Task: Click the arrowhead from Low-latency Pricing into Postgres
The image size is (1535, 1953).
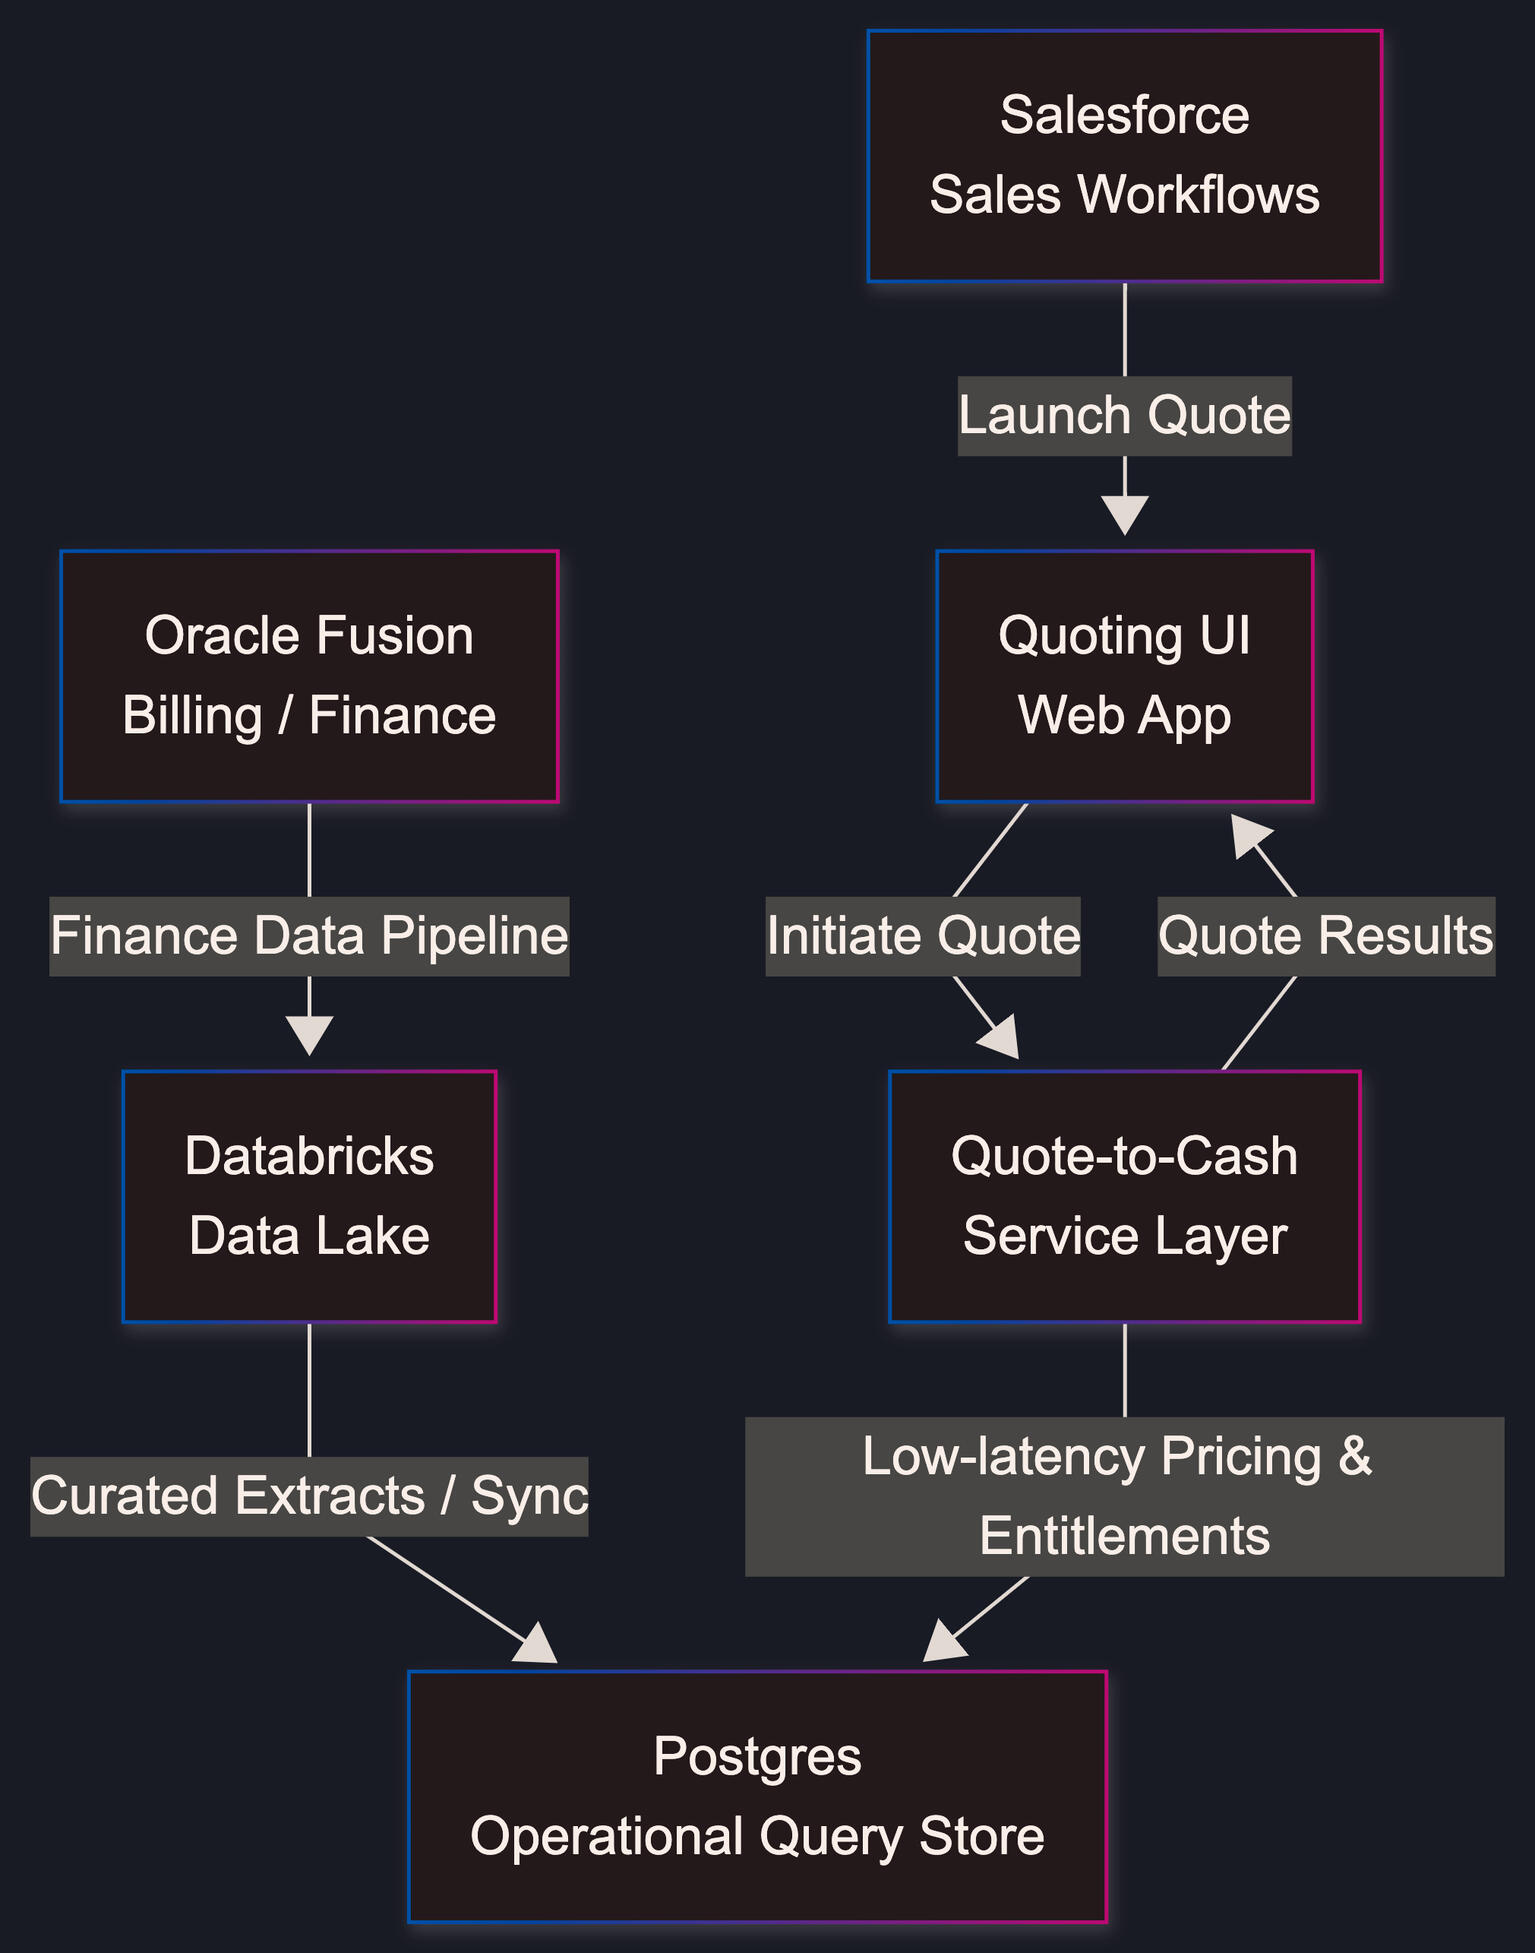Action: 943,1644
